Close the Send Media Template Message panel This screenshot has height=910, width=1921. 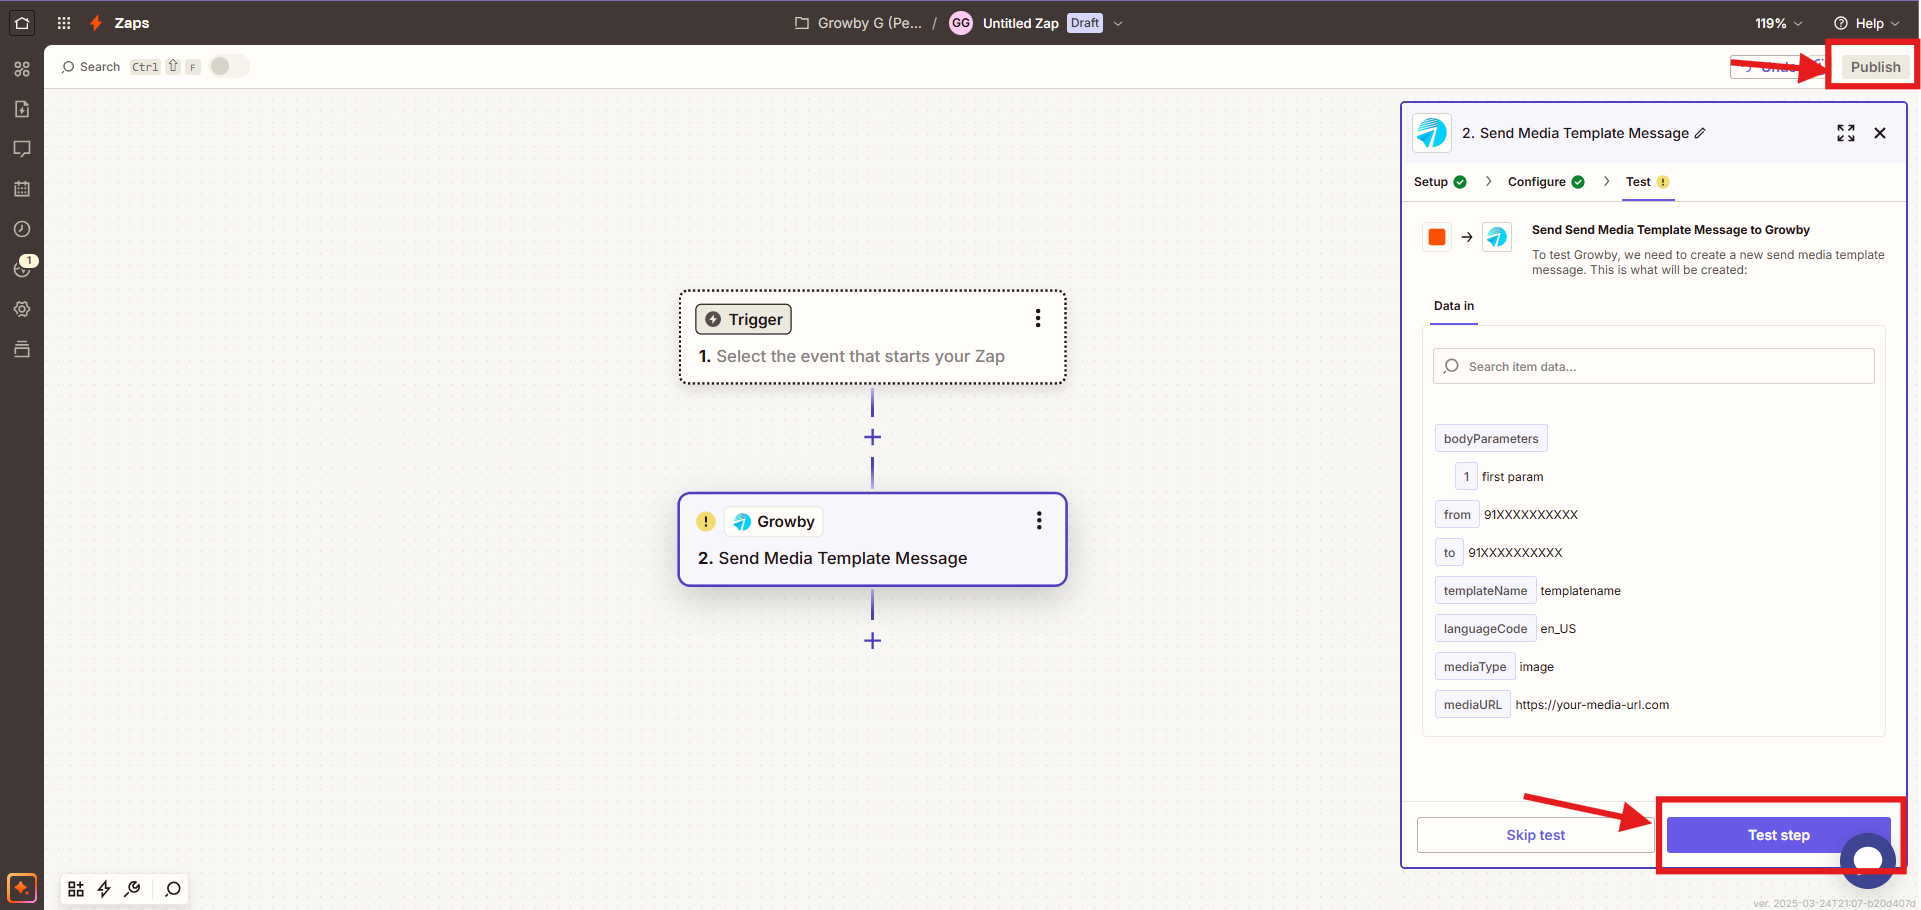(x=1880, y=133)
